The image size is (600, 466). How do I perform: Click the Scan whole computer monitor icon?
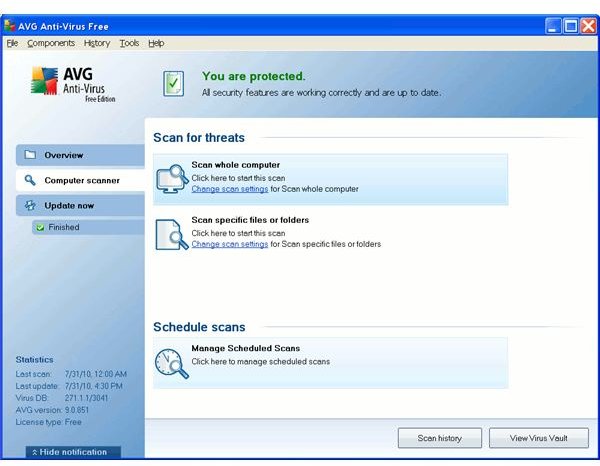(x=172, y=179)
